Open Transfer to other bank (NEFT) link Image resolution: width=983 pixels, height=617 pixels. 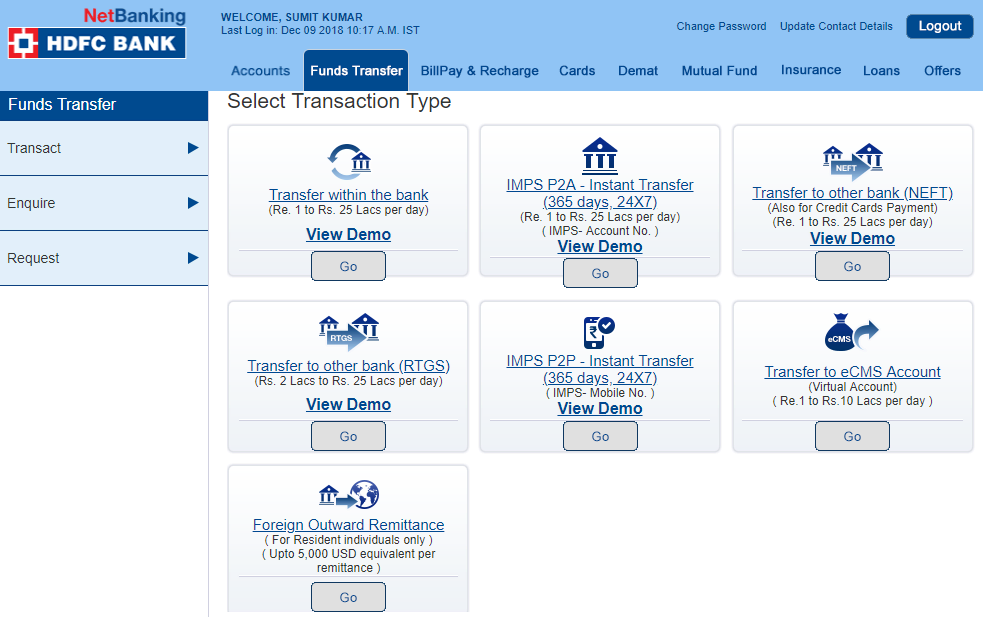(x=853, y=193)
